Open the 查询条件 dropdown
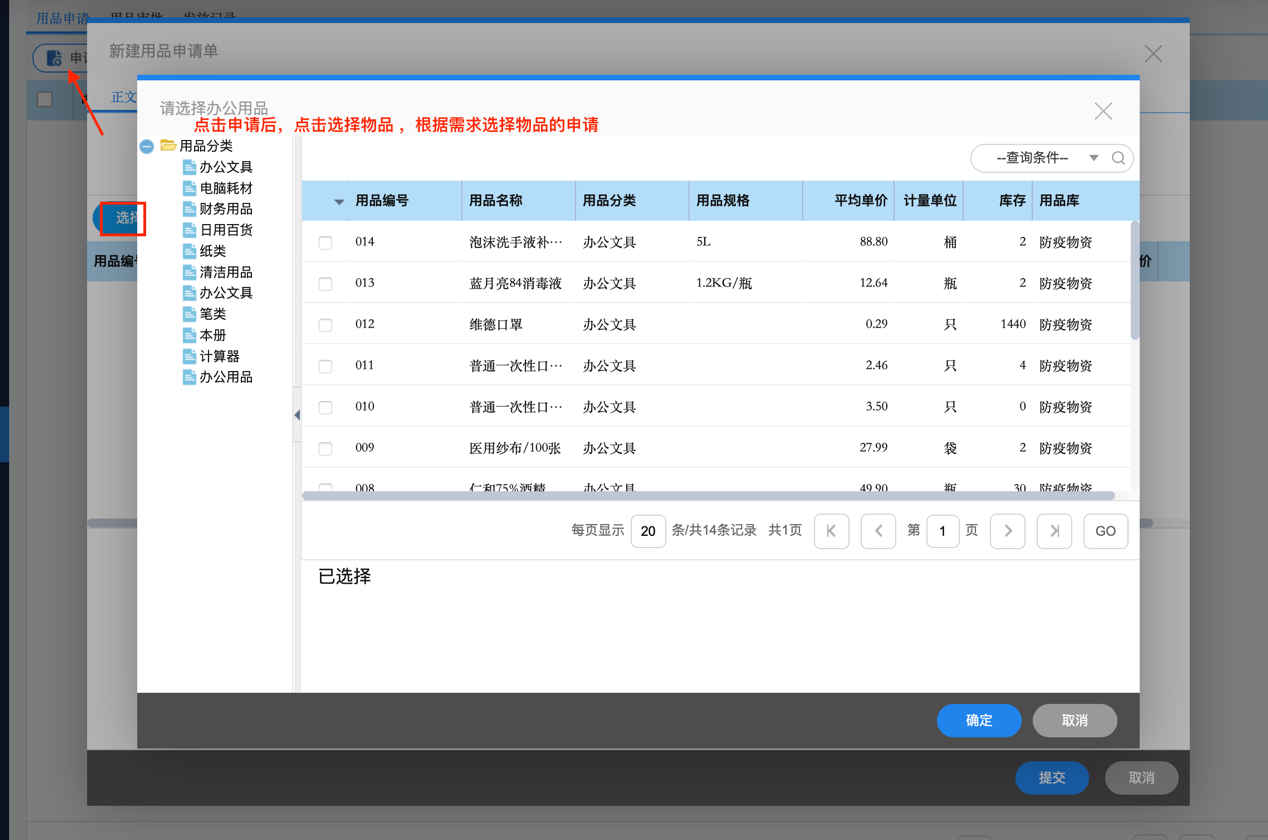 (1093, 158)
